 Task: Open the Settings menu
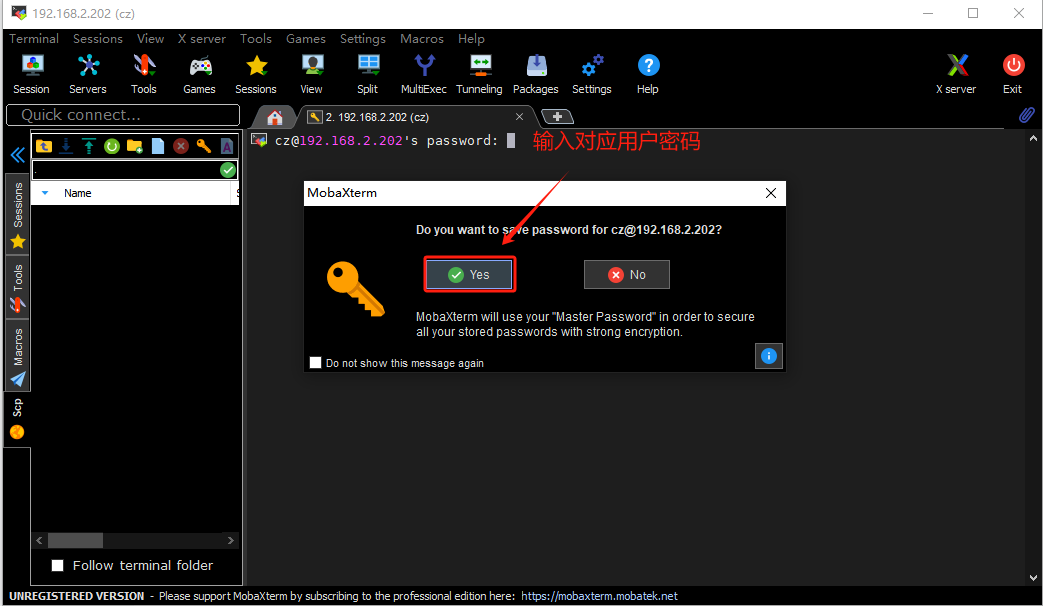tap(363, 39)
